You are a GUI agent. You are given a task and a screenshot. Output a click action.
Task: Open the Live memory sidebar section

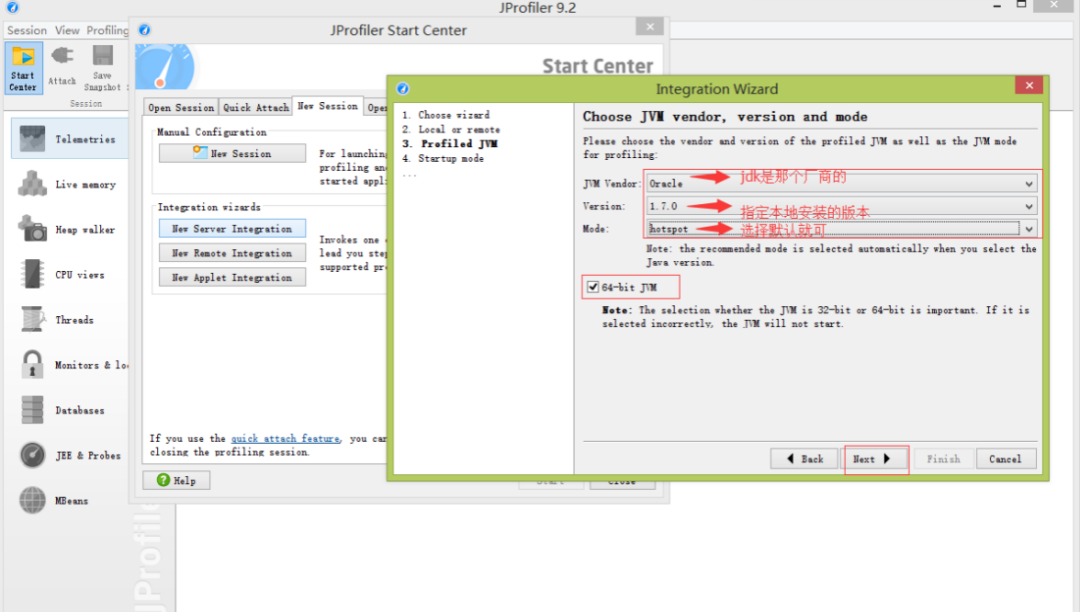coord(69,184)
